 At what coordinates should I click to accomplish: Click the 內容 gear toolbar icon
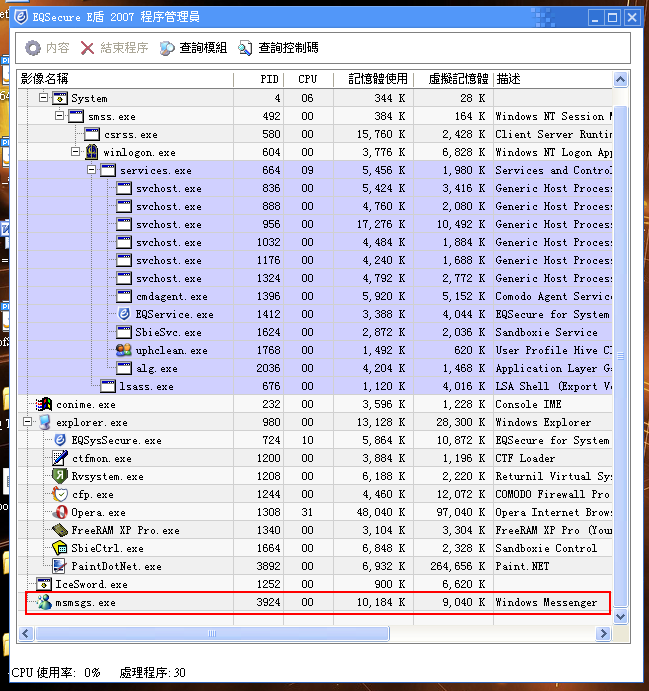33,48
